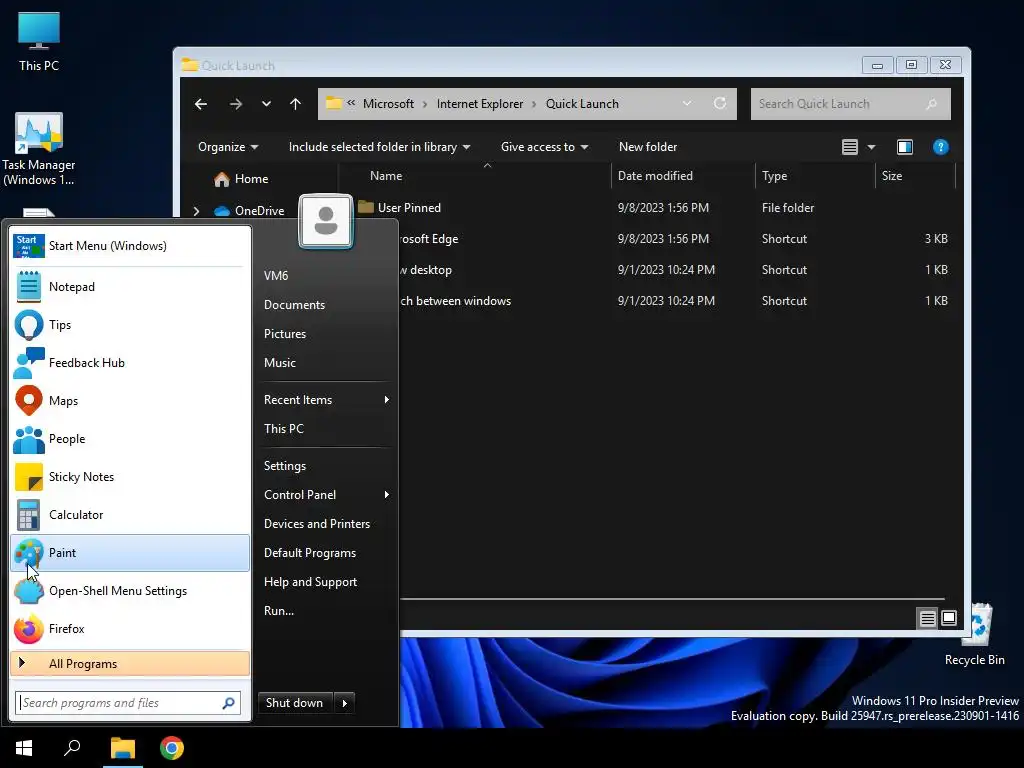Click the Windows Start button
This screenshot has width=1024, height=768.
click(x=24, y=748)
